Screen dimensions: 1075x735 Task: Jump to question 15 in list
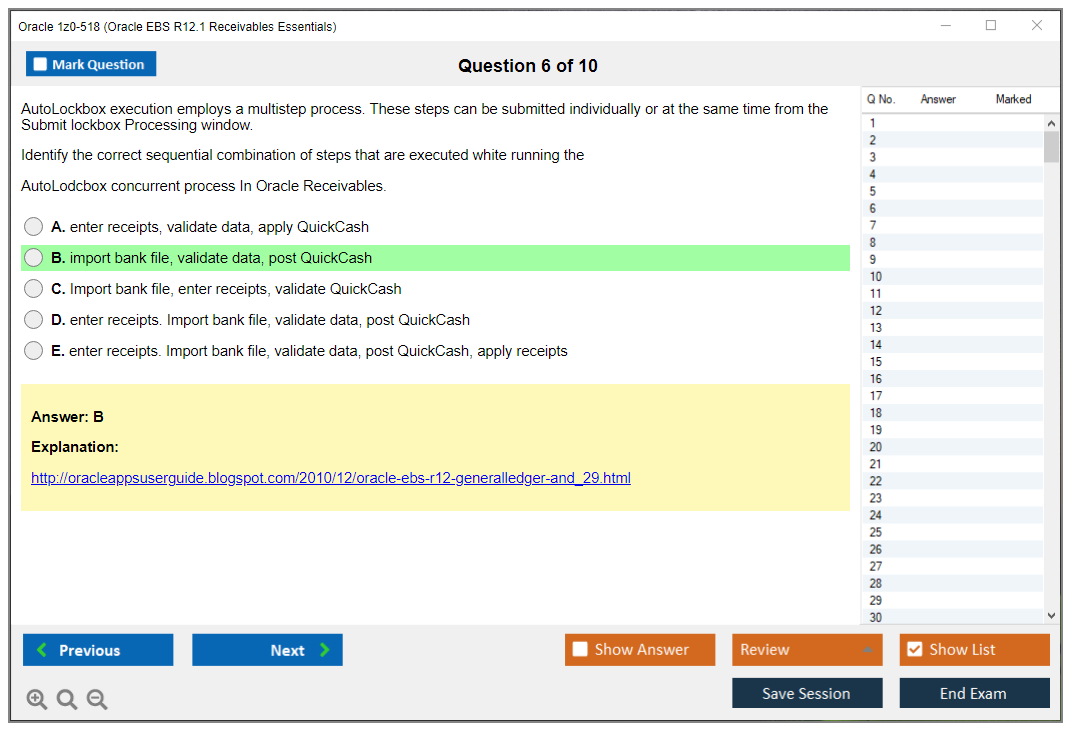pyautogui.click(x=876, y=362)
